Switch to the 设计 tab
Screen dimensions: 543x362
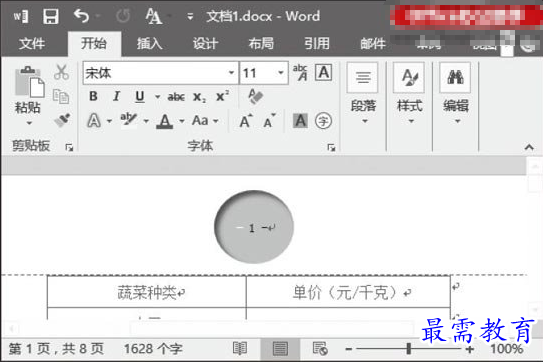[x=205, y=44]
